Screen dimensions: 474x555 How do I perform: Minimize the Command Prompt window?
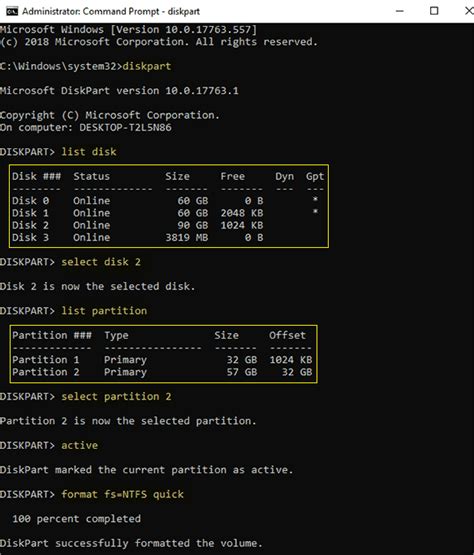pyautogui.click(x=400, y=11)
